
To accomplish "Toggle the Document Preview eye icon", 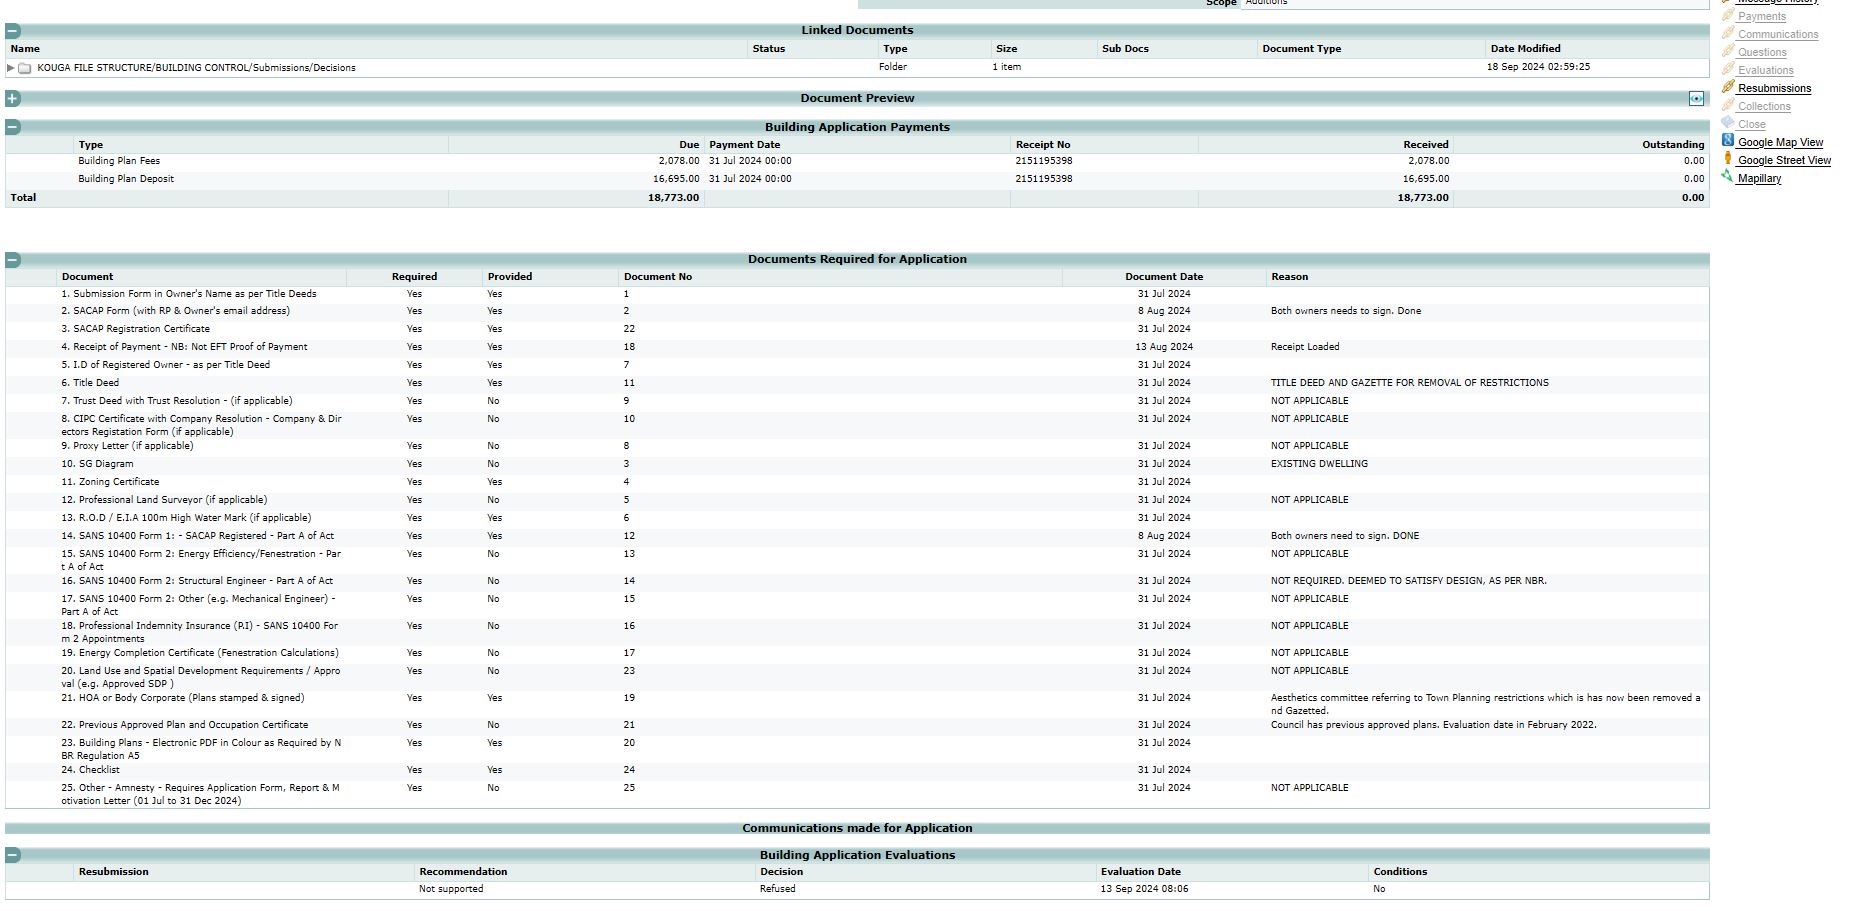I will pos(1696,98).
